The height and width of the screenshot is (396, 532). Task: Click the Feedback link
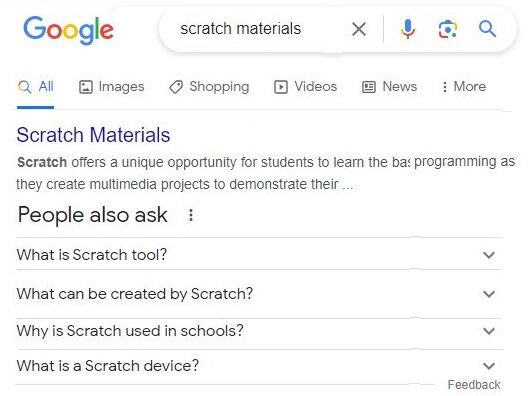point(474,385)
